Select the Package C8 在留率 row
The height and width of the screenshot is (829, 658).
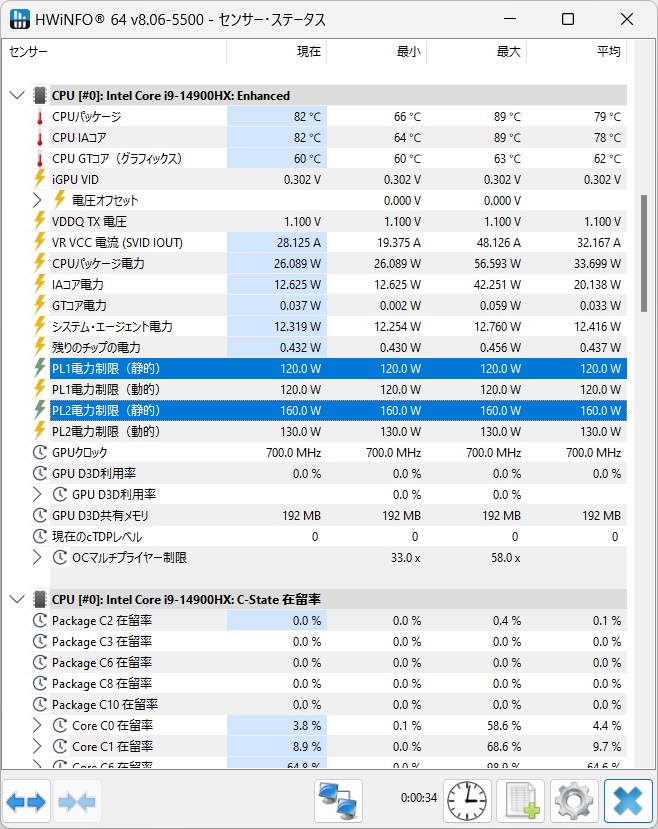(338, 684)
